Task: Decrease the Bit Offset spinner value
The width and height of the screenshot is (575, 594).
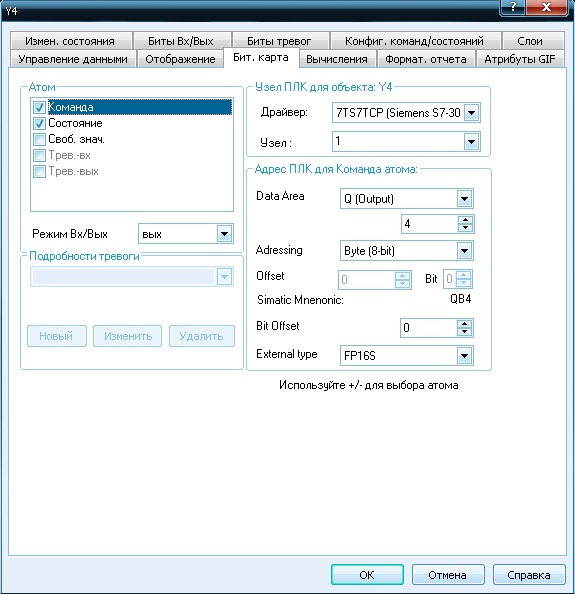Action: pos(464,332)
